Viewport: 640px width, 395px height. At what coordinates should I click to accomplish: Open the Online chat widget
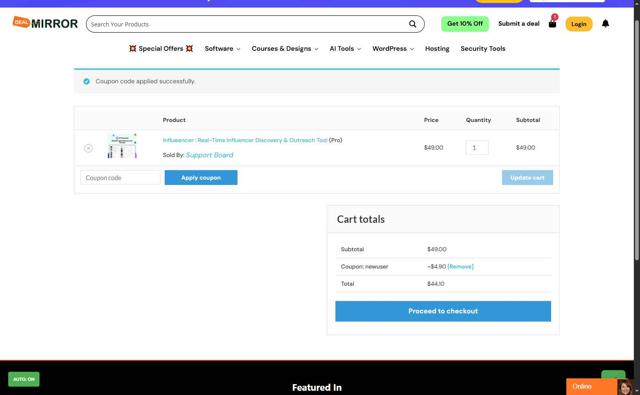point(591,386)
